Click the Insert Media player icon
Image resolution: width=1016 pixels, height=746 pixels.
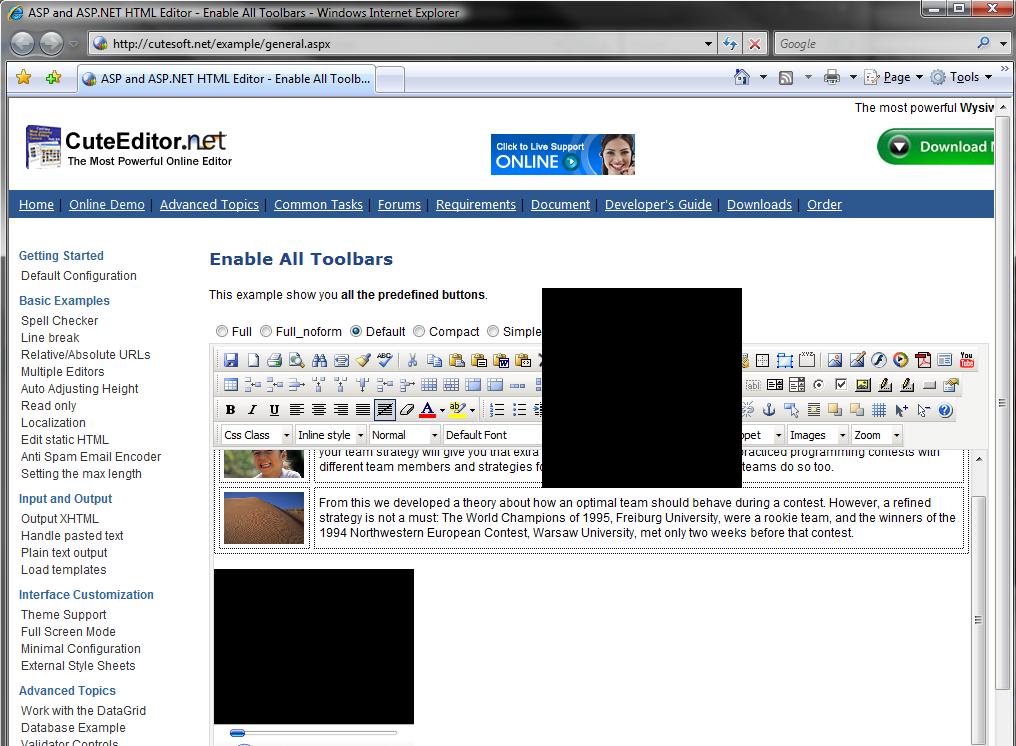click(x=901, y=360)
